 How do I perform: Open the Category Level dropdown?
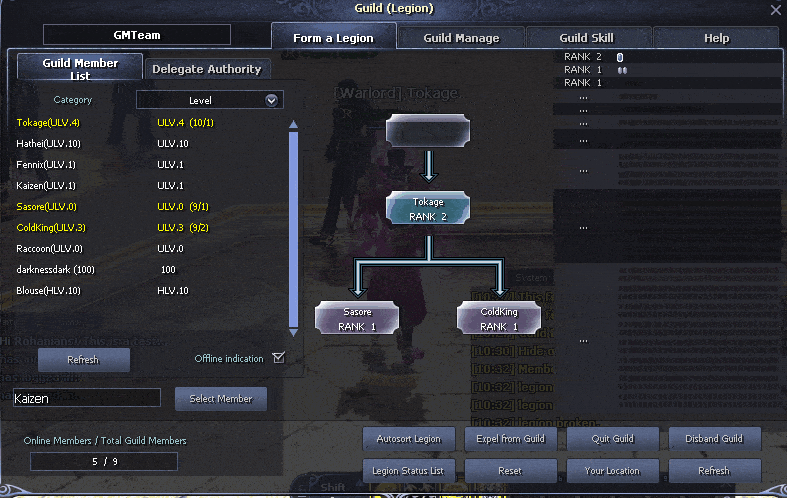click(210, 100)
